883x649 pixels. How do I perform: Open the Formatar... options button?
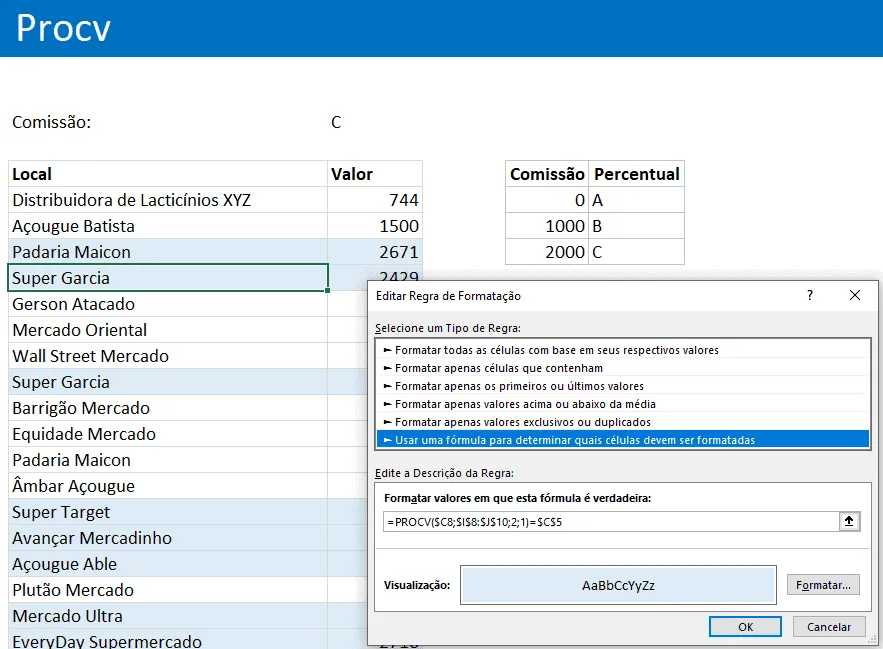point(823,585)
